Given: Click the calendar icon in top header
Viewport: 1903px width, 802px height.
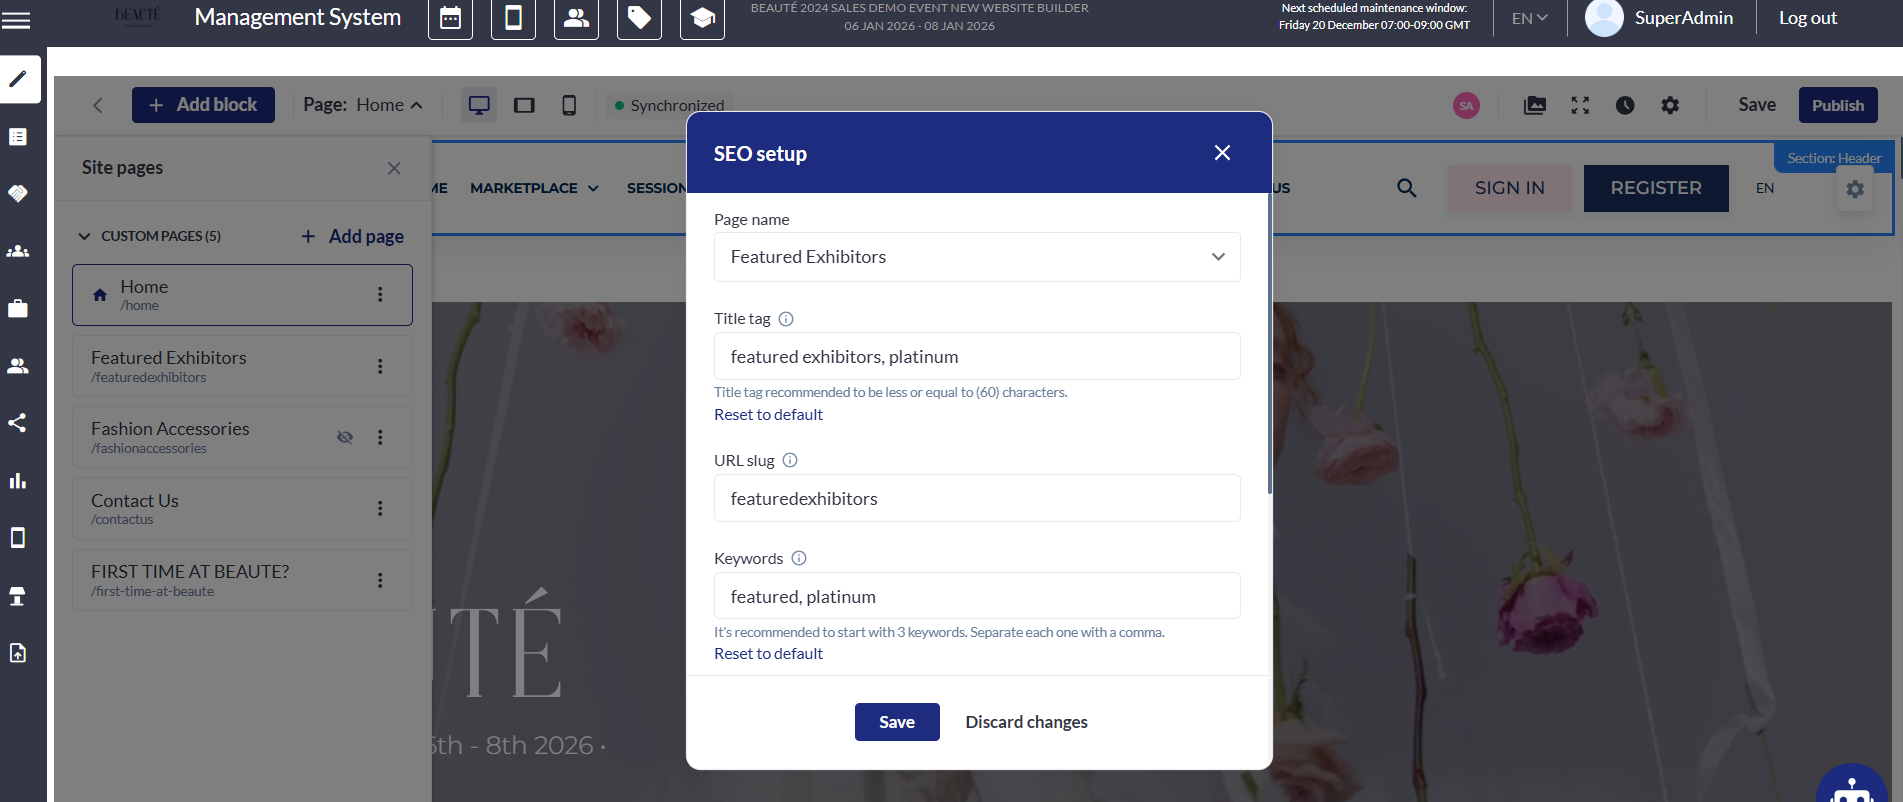Looking at the screenshot, I should tap(450, 19).
